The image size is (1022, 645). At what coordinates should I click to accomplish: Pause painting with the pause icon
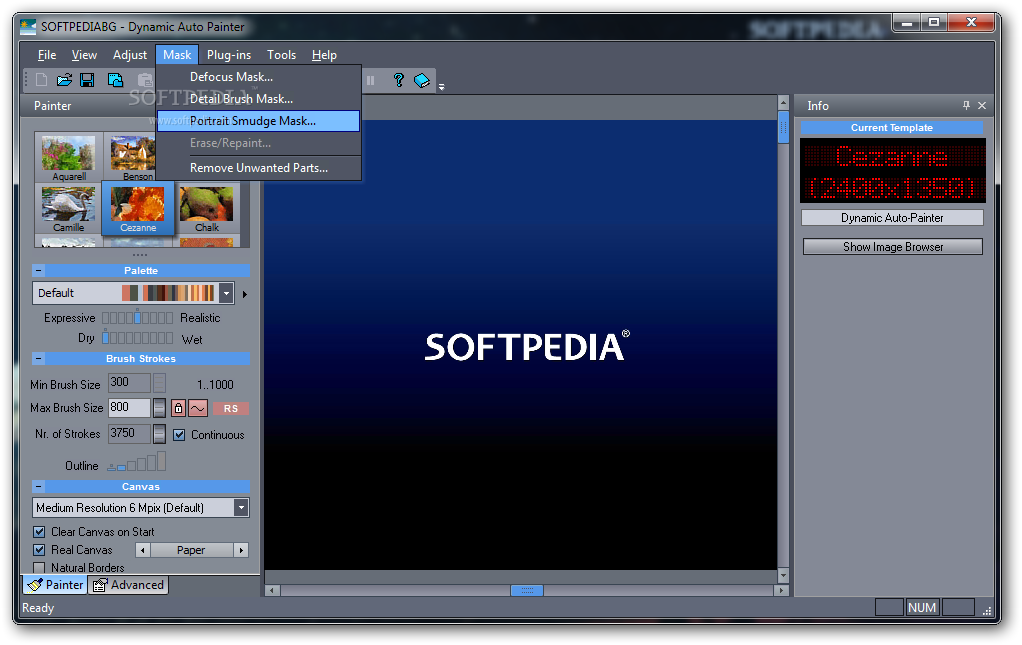pyautogui.click(x=370, y=80)
